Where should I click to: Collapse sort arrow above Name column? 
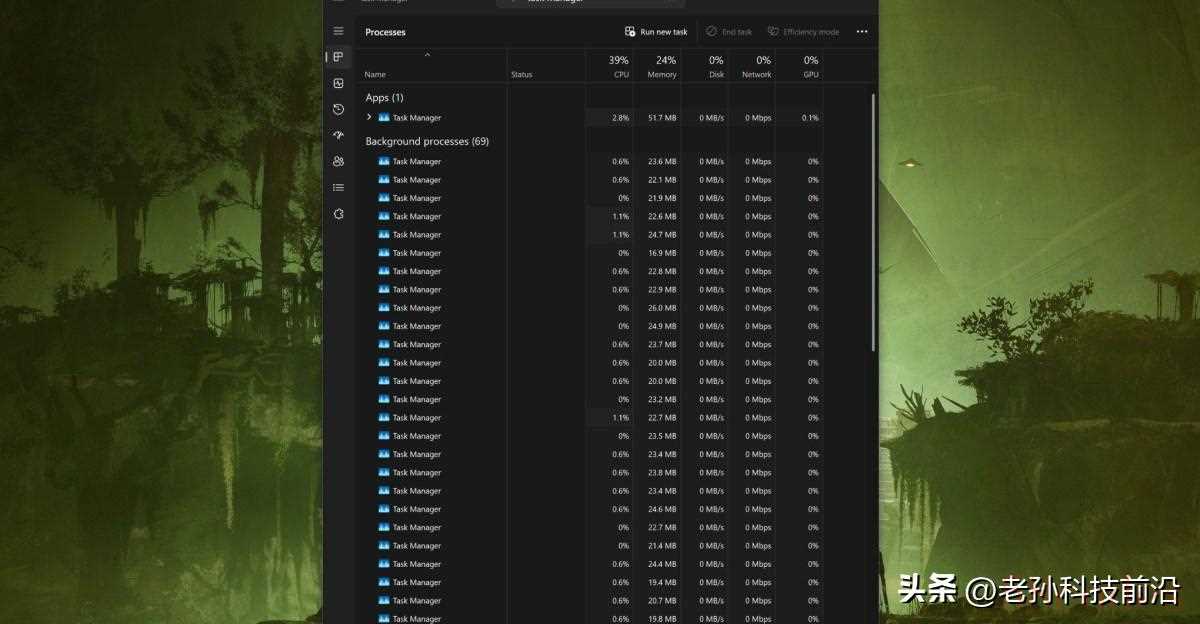(428, 55)
